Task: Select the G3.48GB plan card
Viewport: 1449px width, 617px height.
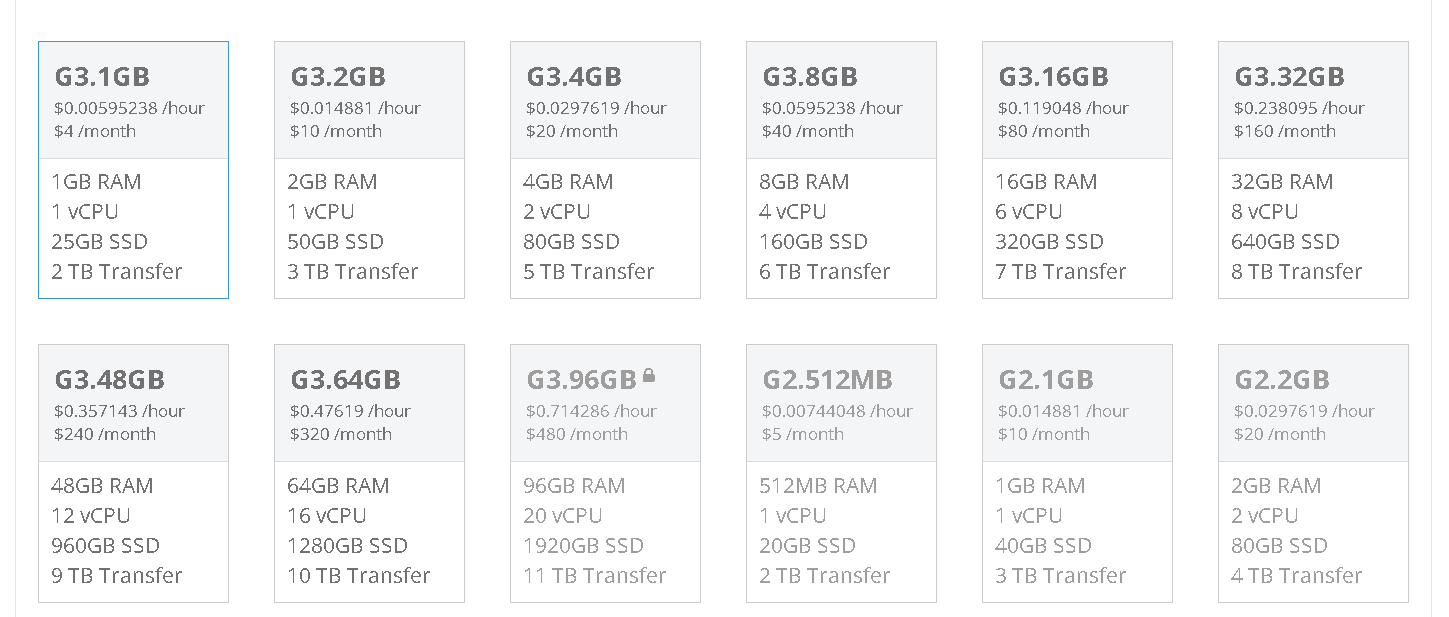Action: click(133, 474)
